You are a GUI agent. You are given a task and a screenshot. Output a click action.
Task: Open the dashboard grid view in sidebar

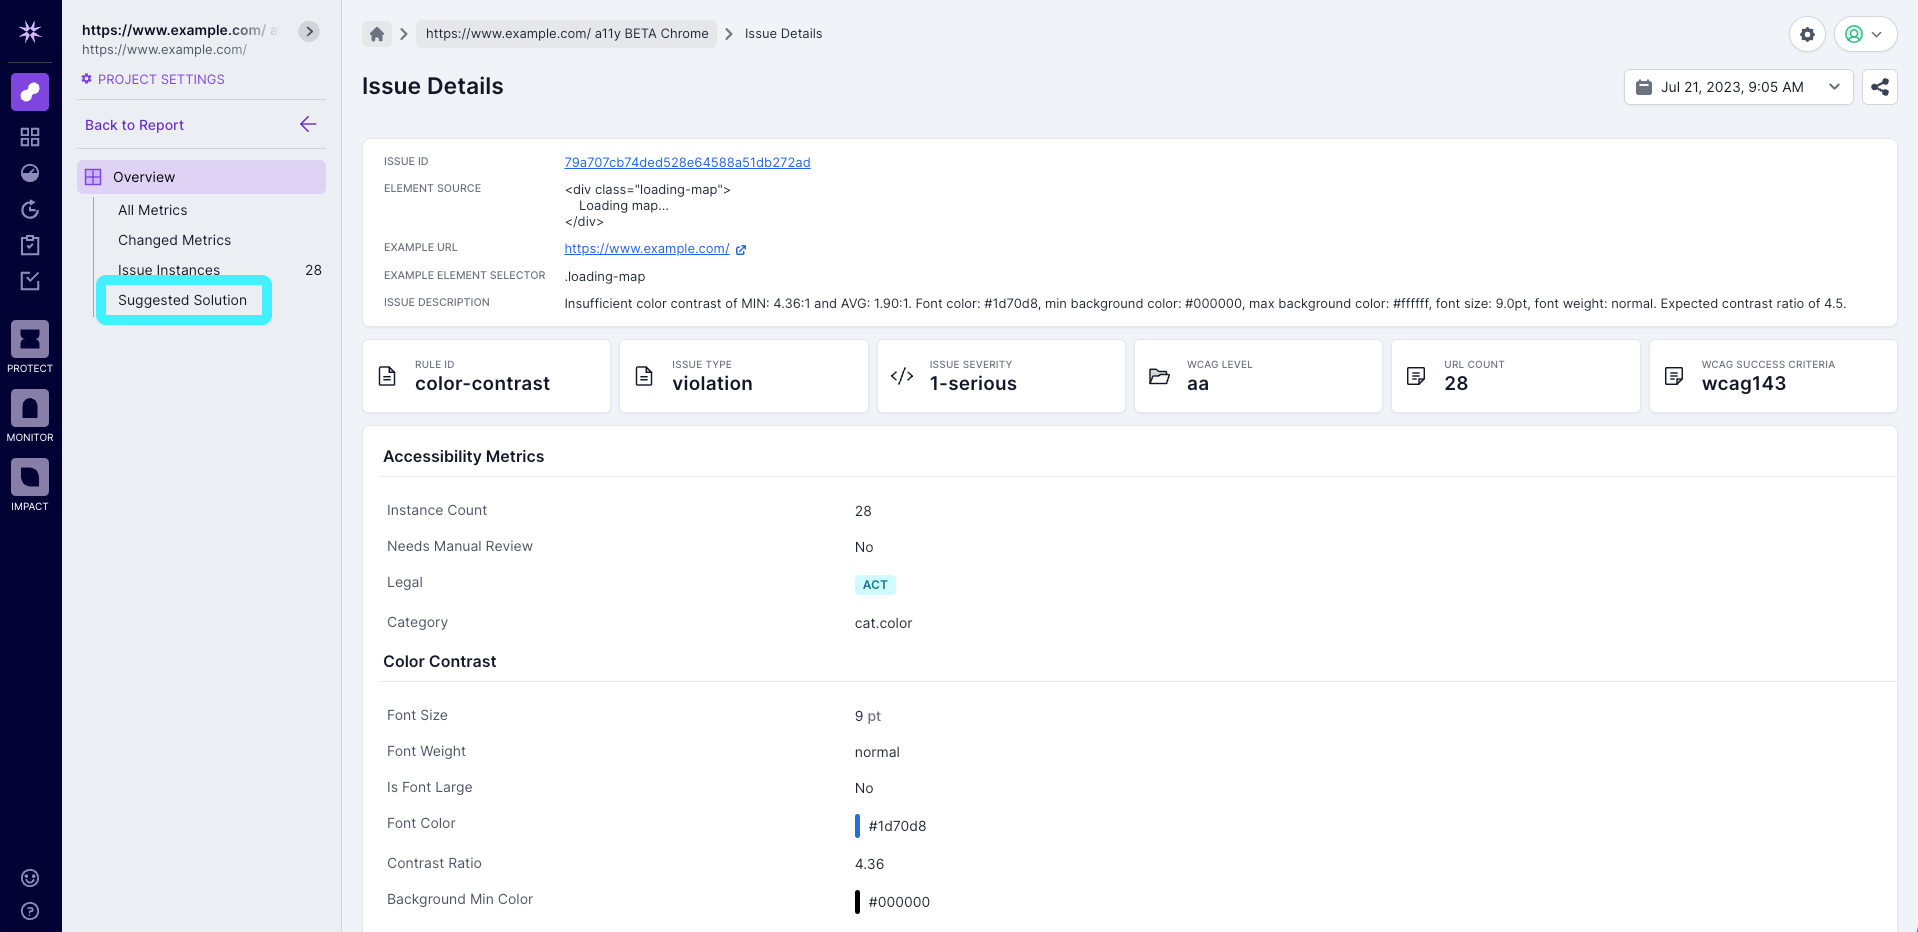[30, 137]
